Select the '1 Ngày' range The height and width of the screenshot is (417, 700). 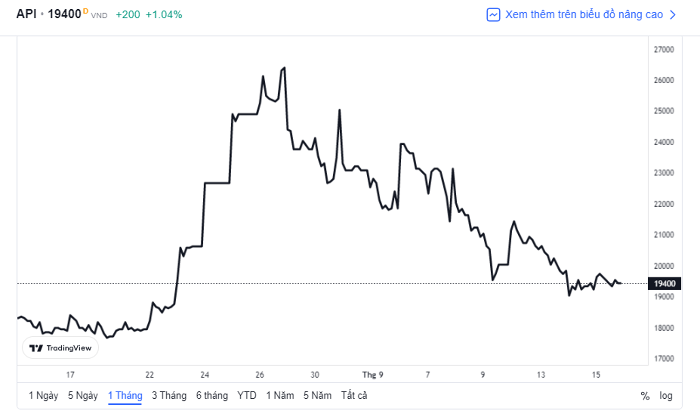pos(43,395)
